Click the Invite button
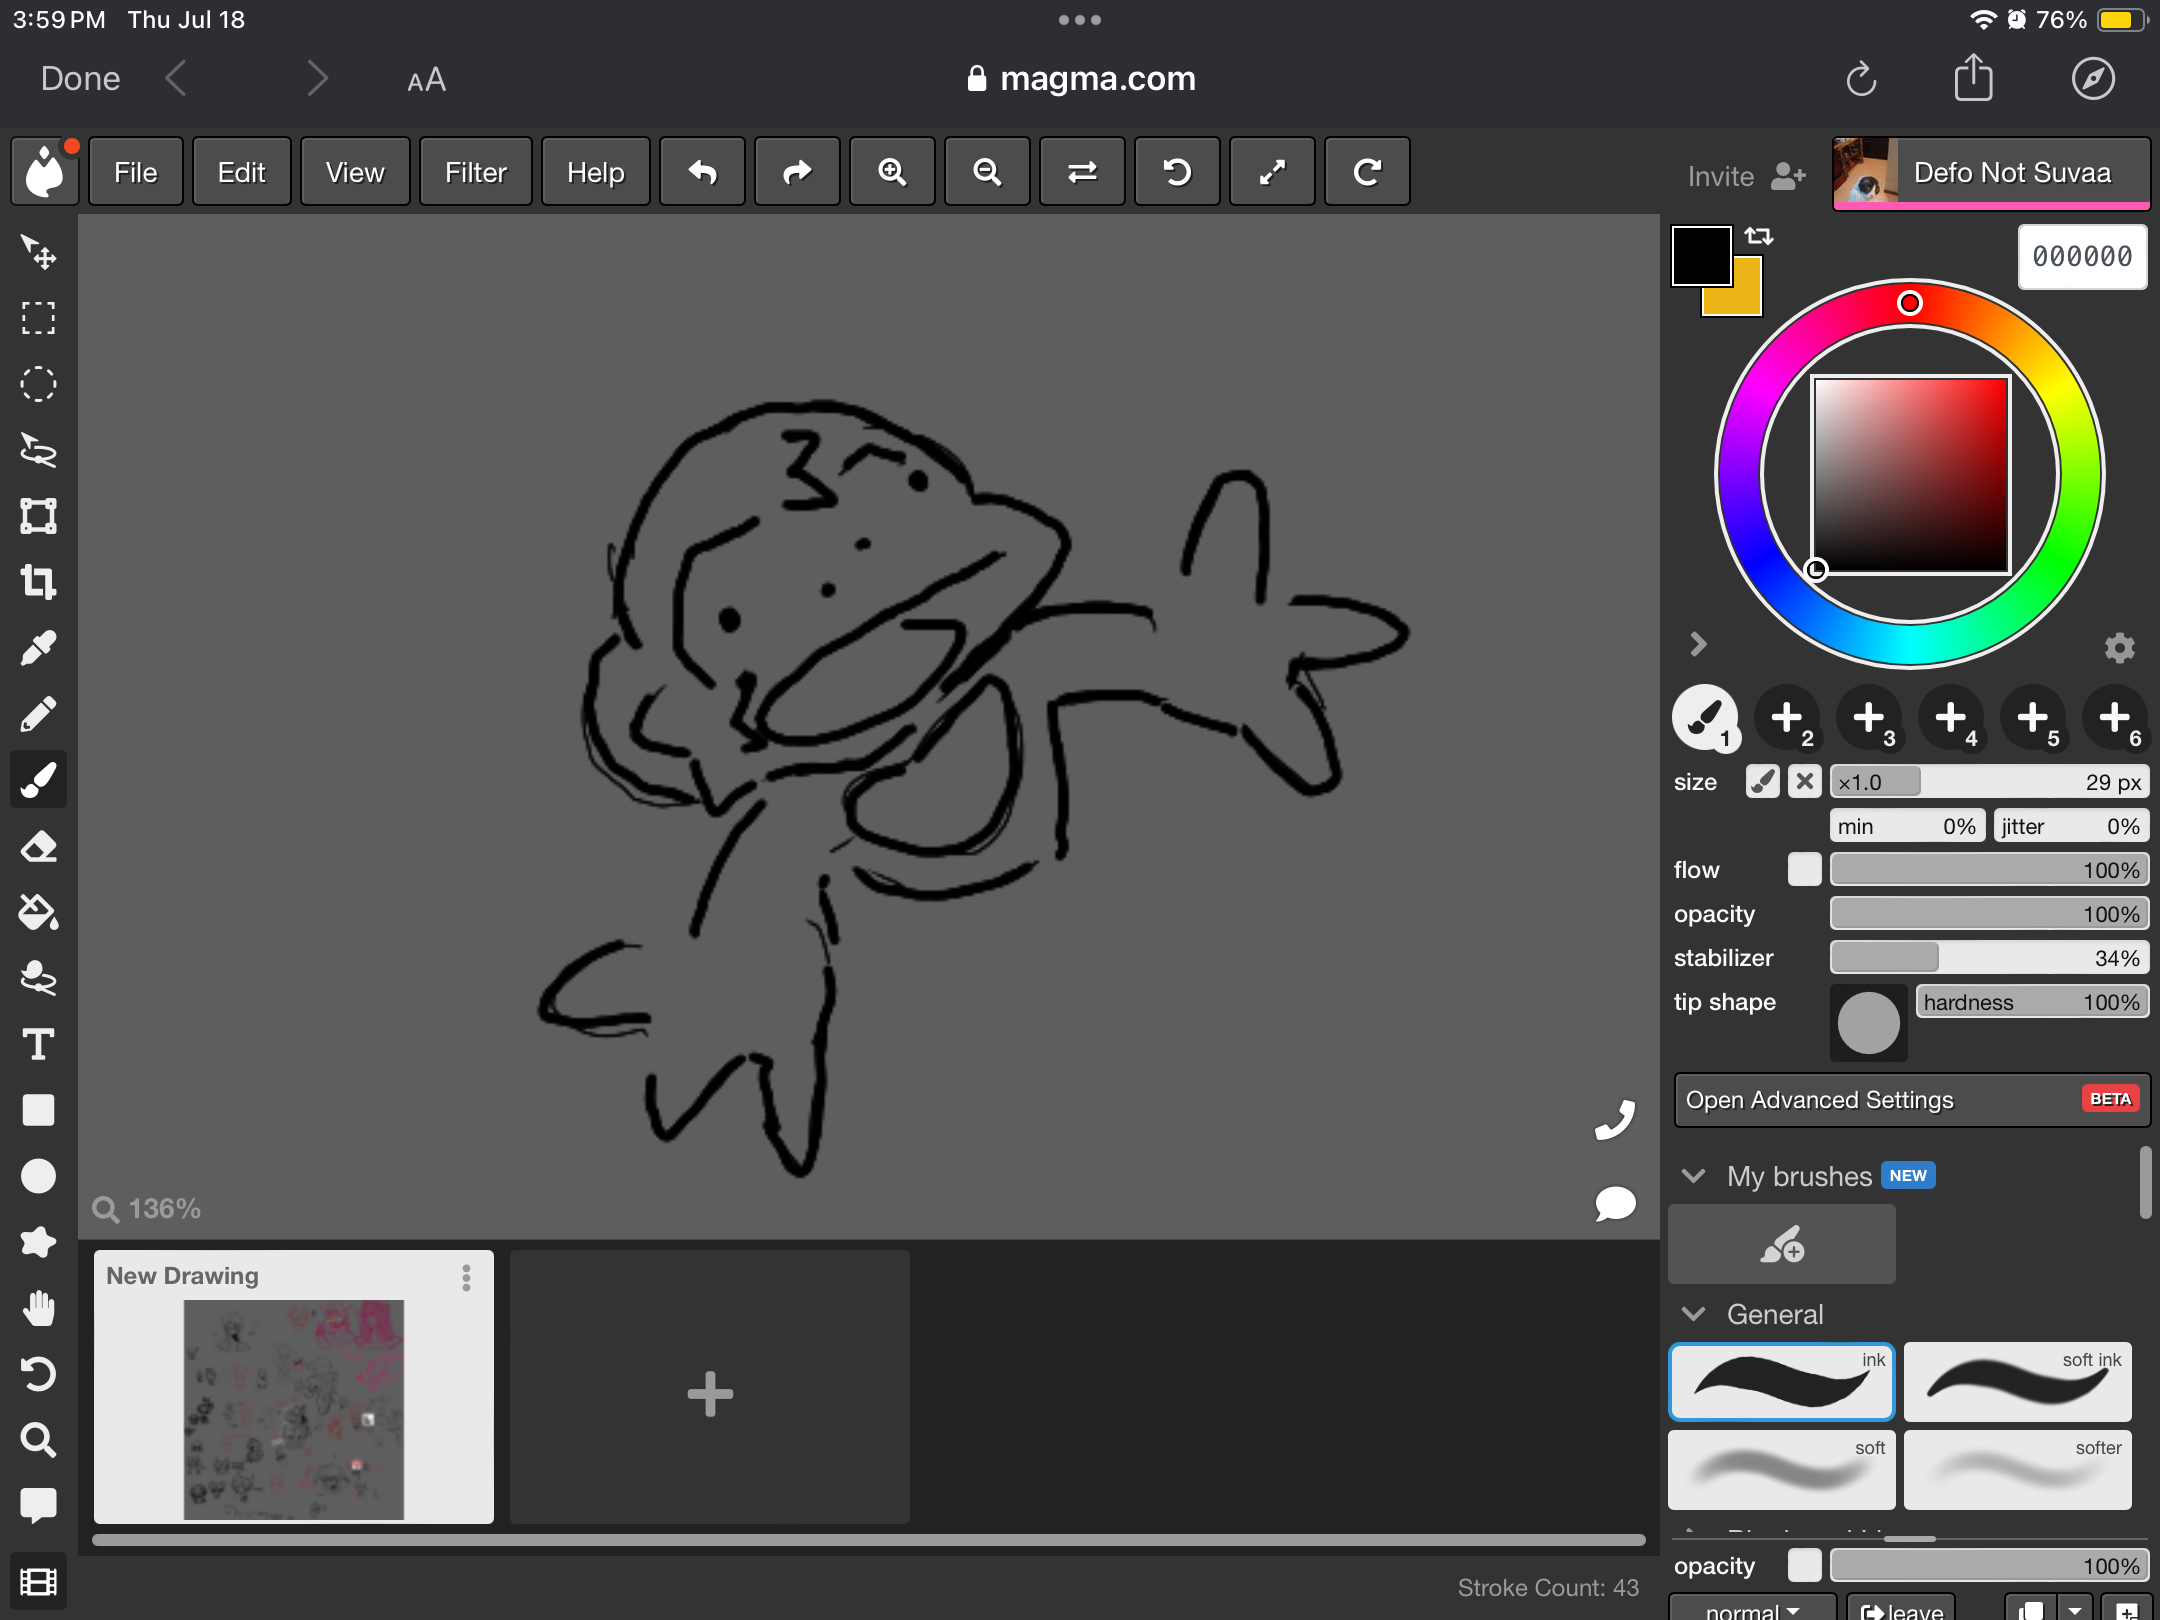Viewport: 2160px width, 1620px height. 1746,176
